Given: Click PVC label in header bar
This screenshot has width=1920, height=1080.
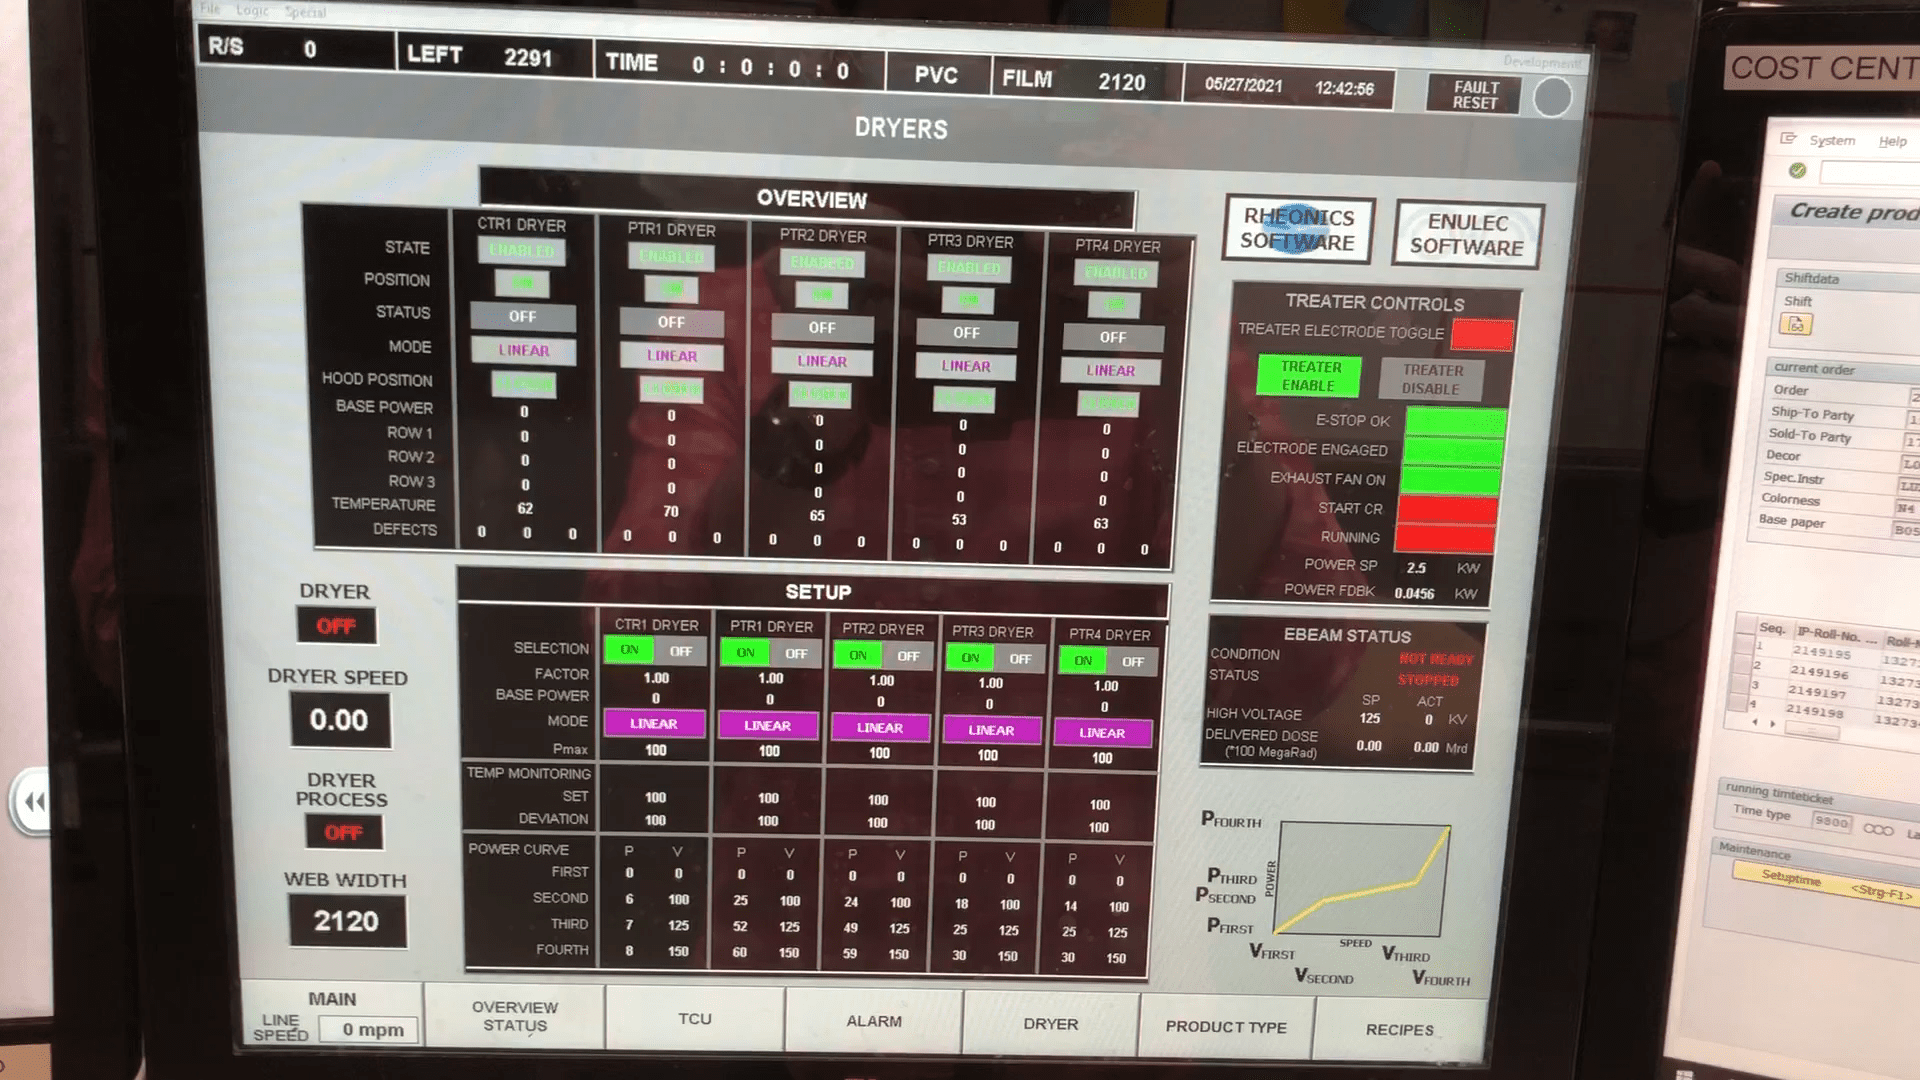Looking at the screenshot, I should [x=936, y=75].
